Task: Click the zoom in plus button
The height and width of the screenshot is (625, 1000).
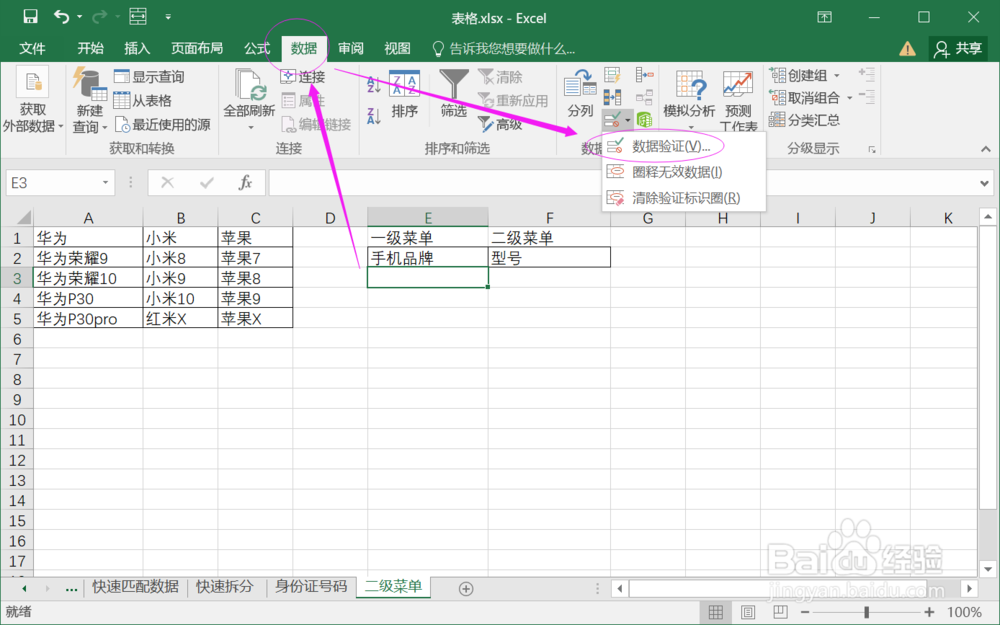Action: [x=929, y=612]
